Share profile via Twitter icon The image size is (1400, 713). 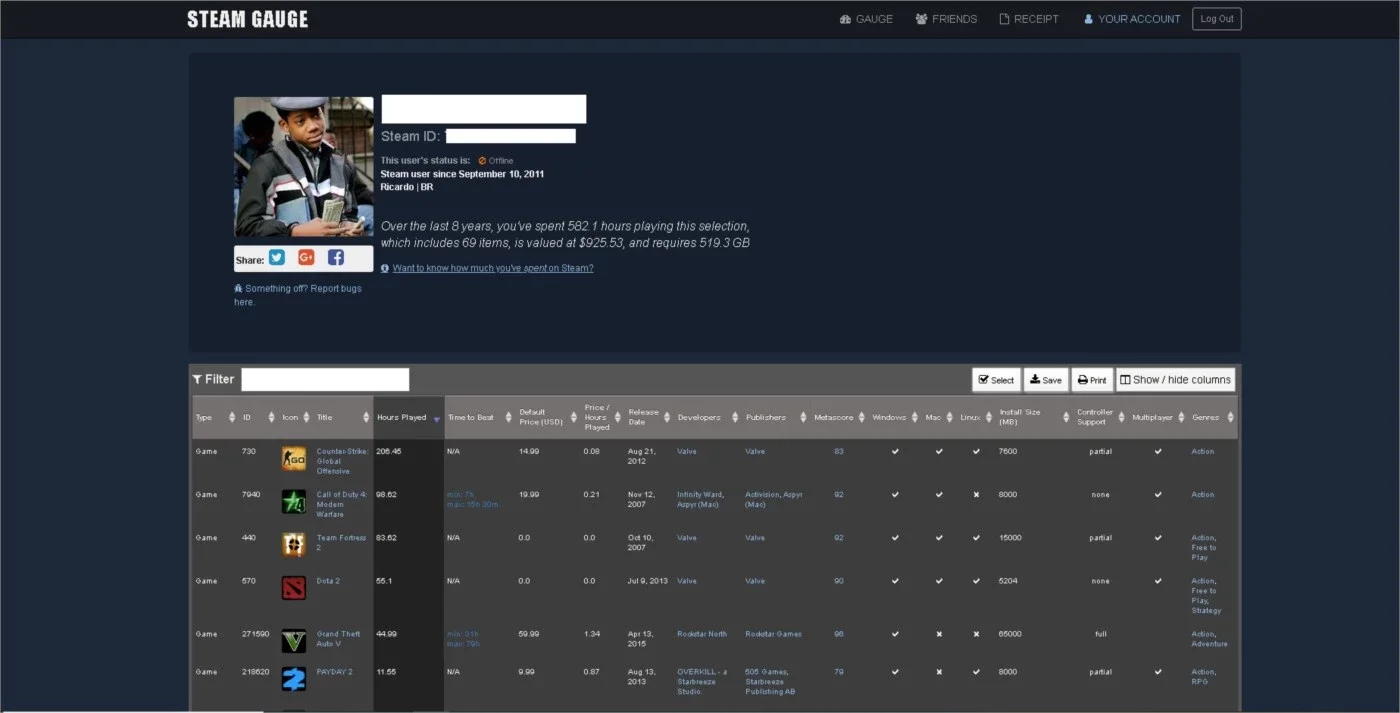[x=277, y=258]
